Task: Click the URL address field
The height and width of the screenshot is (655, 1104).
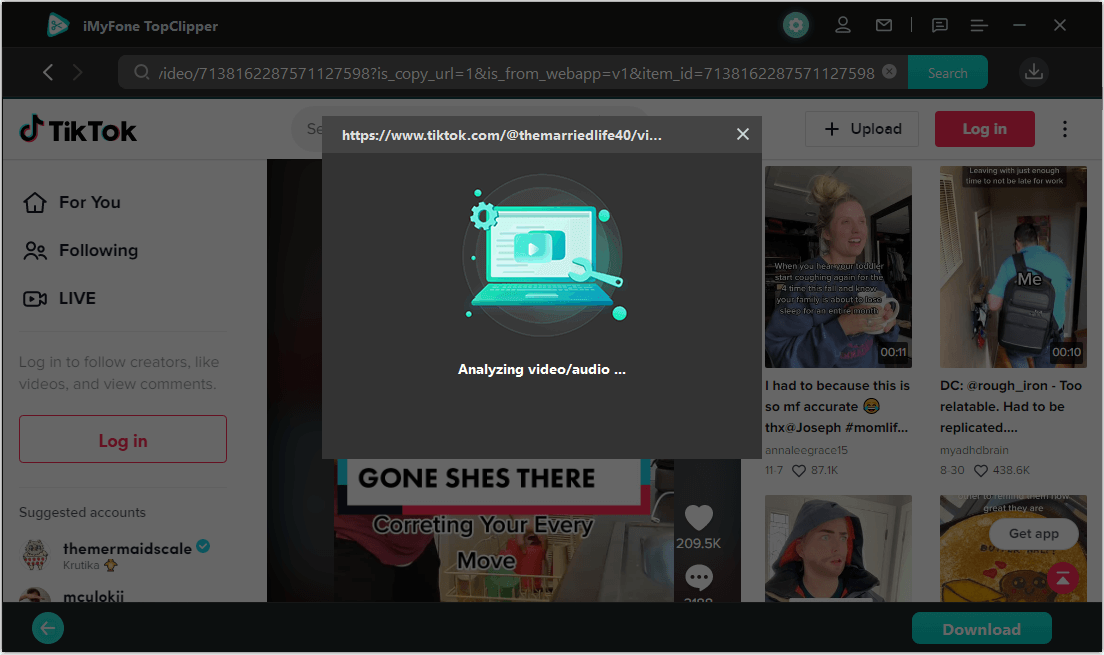Action: tap(515, 73)
